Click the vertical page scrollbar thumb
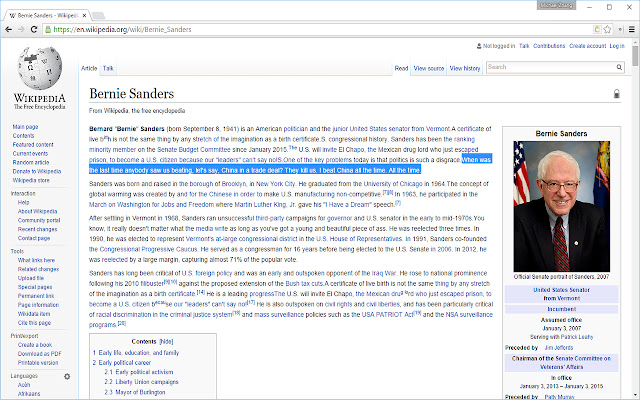The height and width of the screenshot is (400, 640). click(x=635, y=56)
